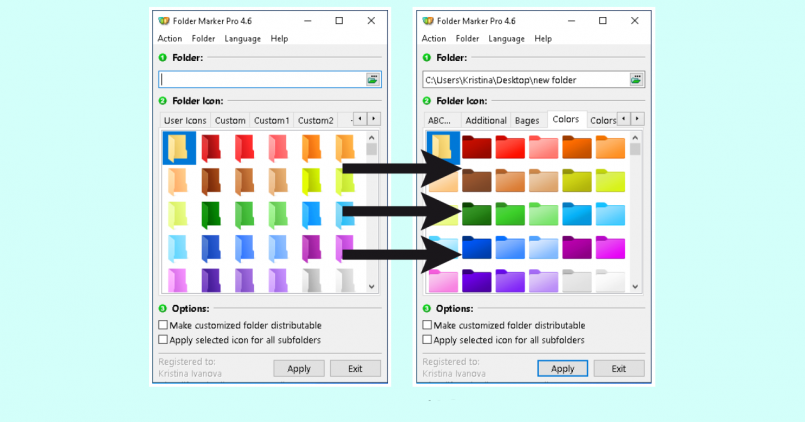Select the dark red folder icon in right window
The width and height of the screenshot is (805, 422).
coord(476,147)
